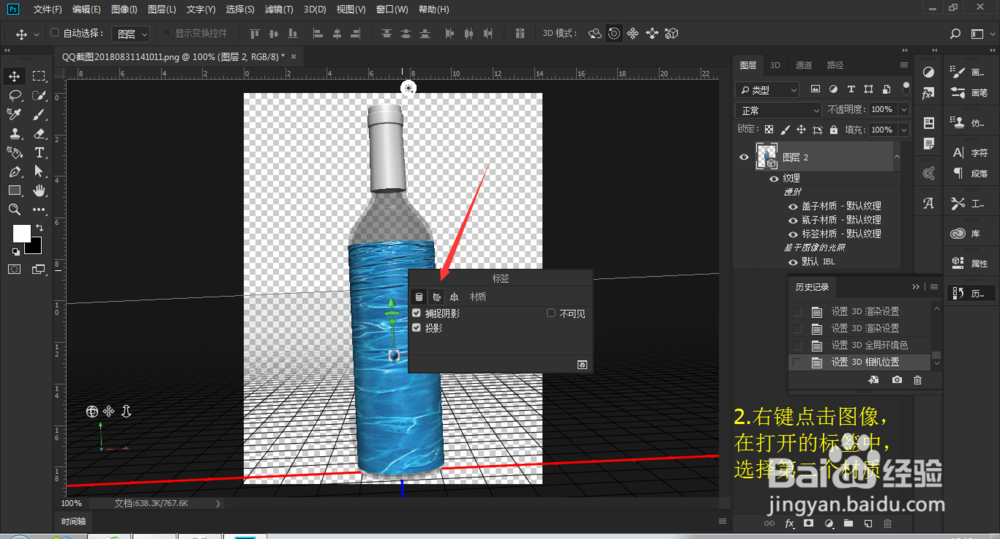Select the Lasso tool
The width and height of the screenshot is (1000, 539).
(x=14, y=96)
